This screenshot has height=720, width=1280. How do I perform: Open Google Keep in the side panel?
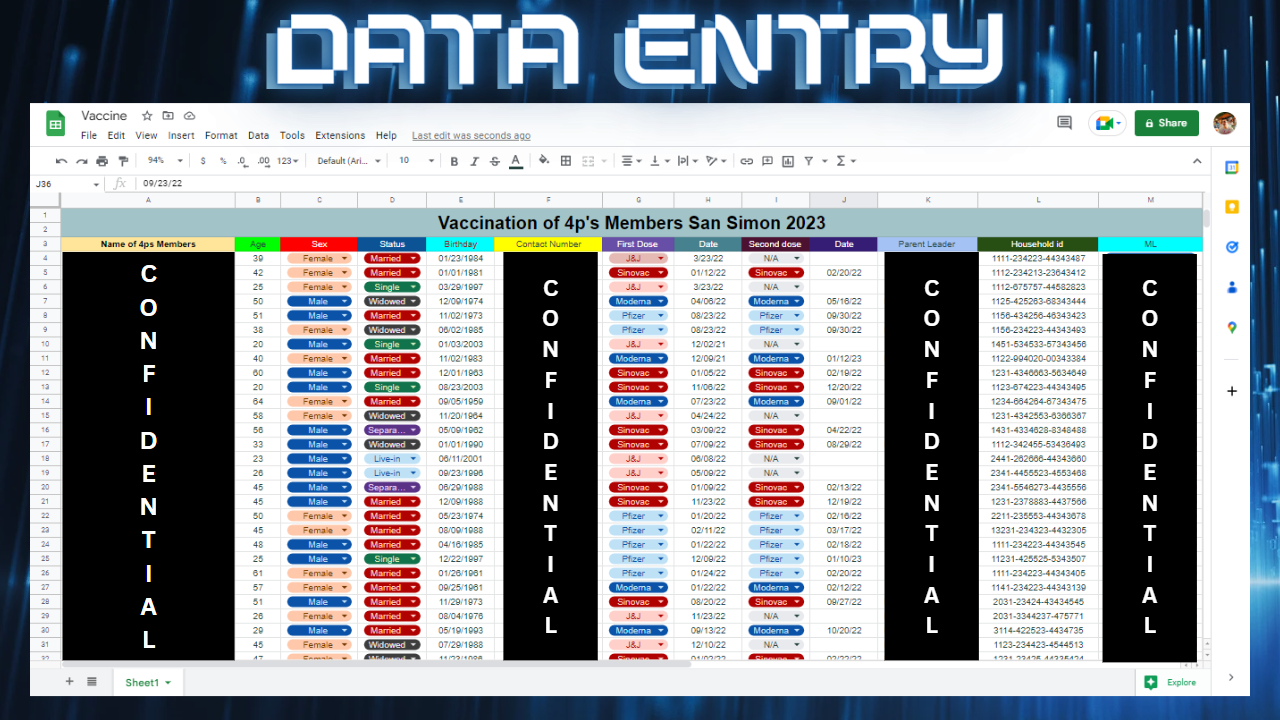tap(1232, 207)
